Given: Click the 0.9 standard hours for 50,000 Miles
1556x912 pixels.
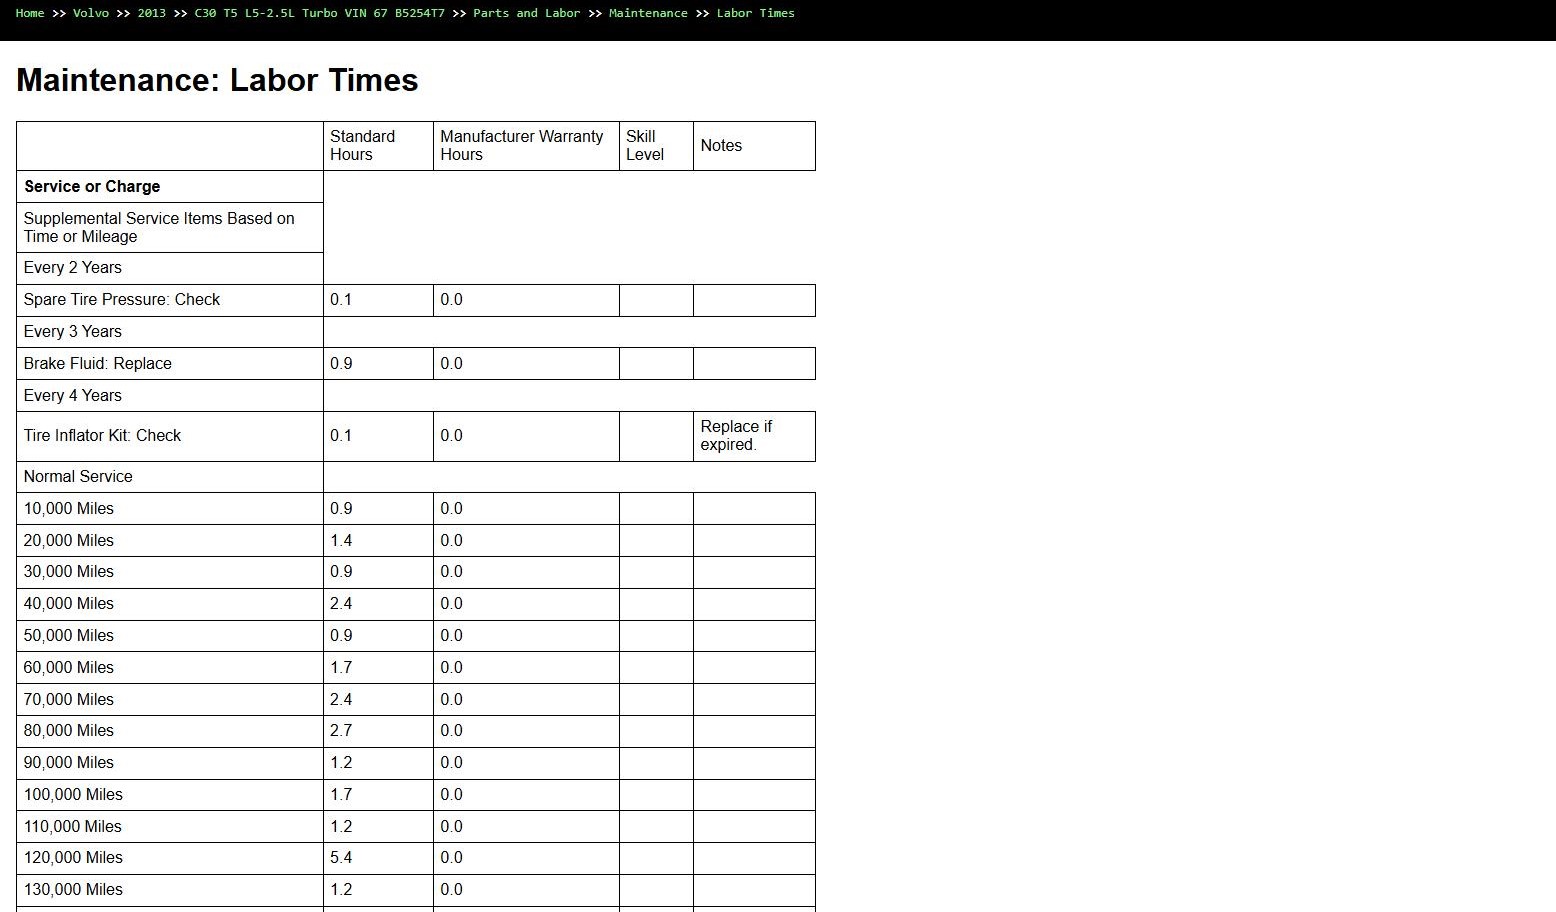Looking at the screenshot, I should pos(378,636).
